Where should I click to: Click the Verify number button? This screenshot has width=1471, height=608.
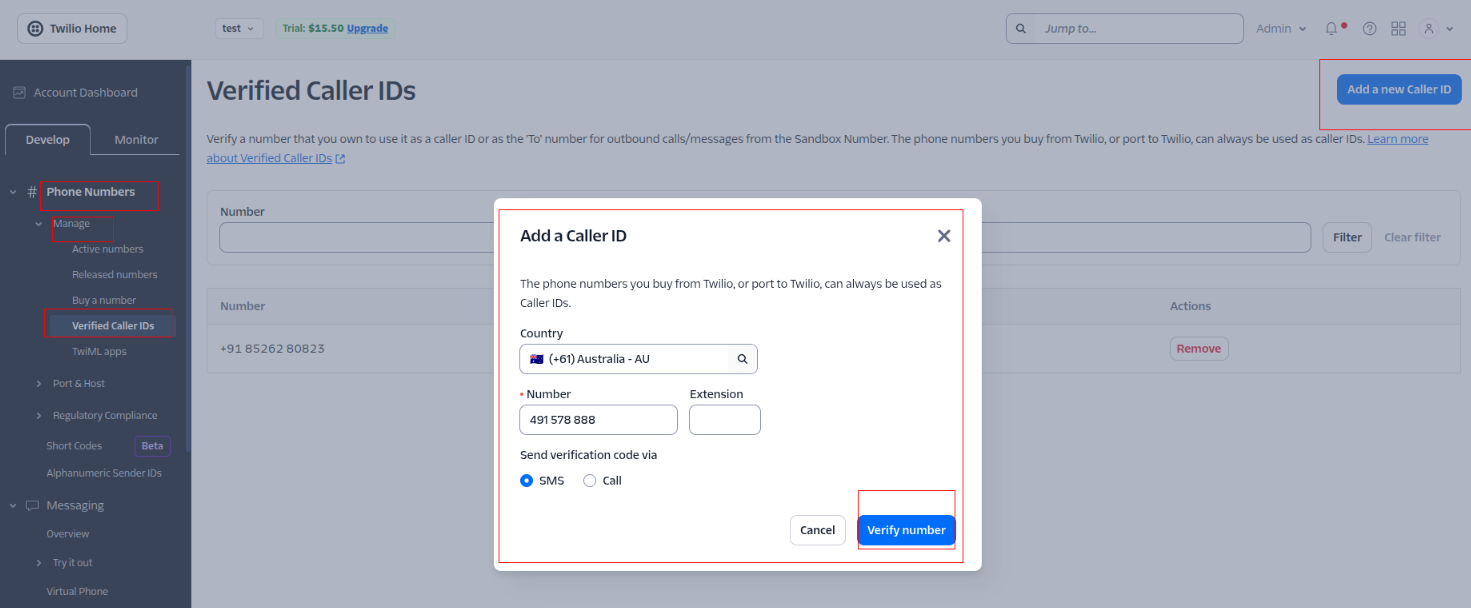906,530
